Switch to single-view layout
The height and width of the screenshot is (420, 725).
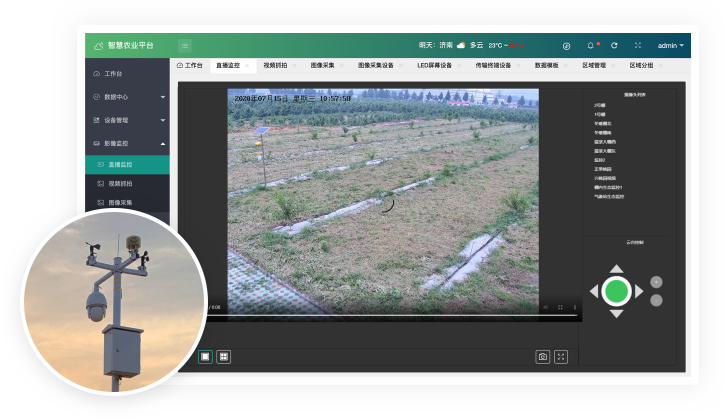205,356
